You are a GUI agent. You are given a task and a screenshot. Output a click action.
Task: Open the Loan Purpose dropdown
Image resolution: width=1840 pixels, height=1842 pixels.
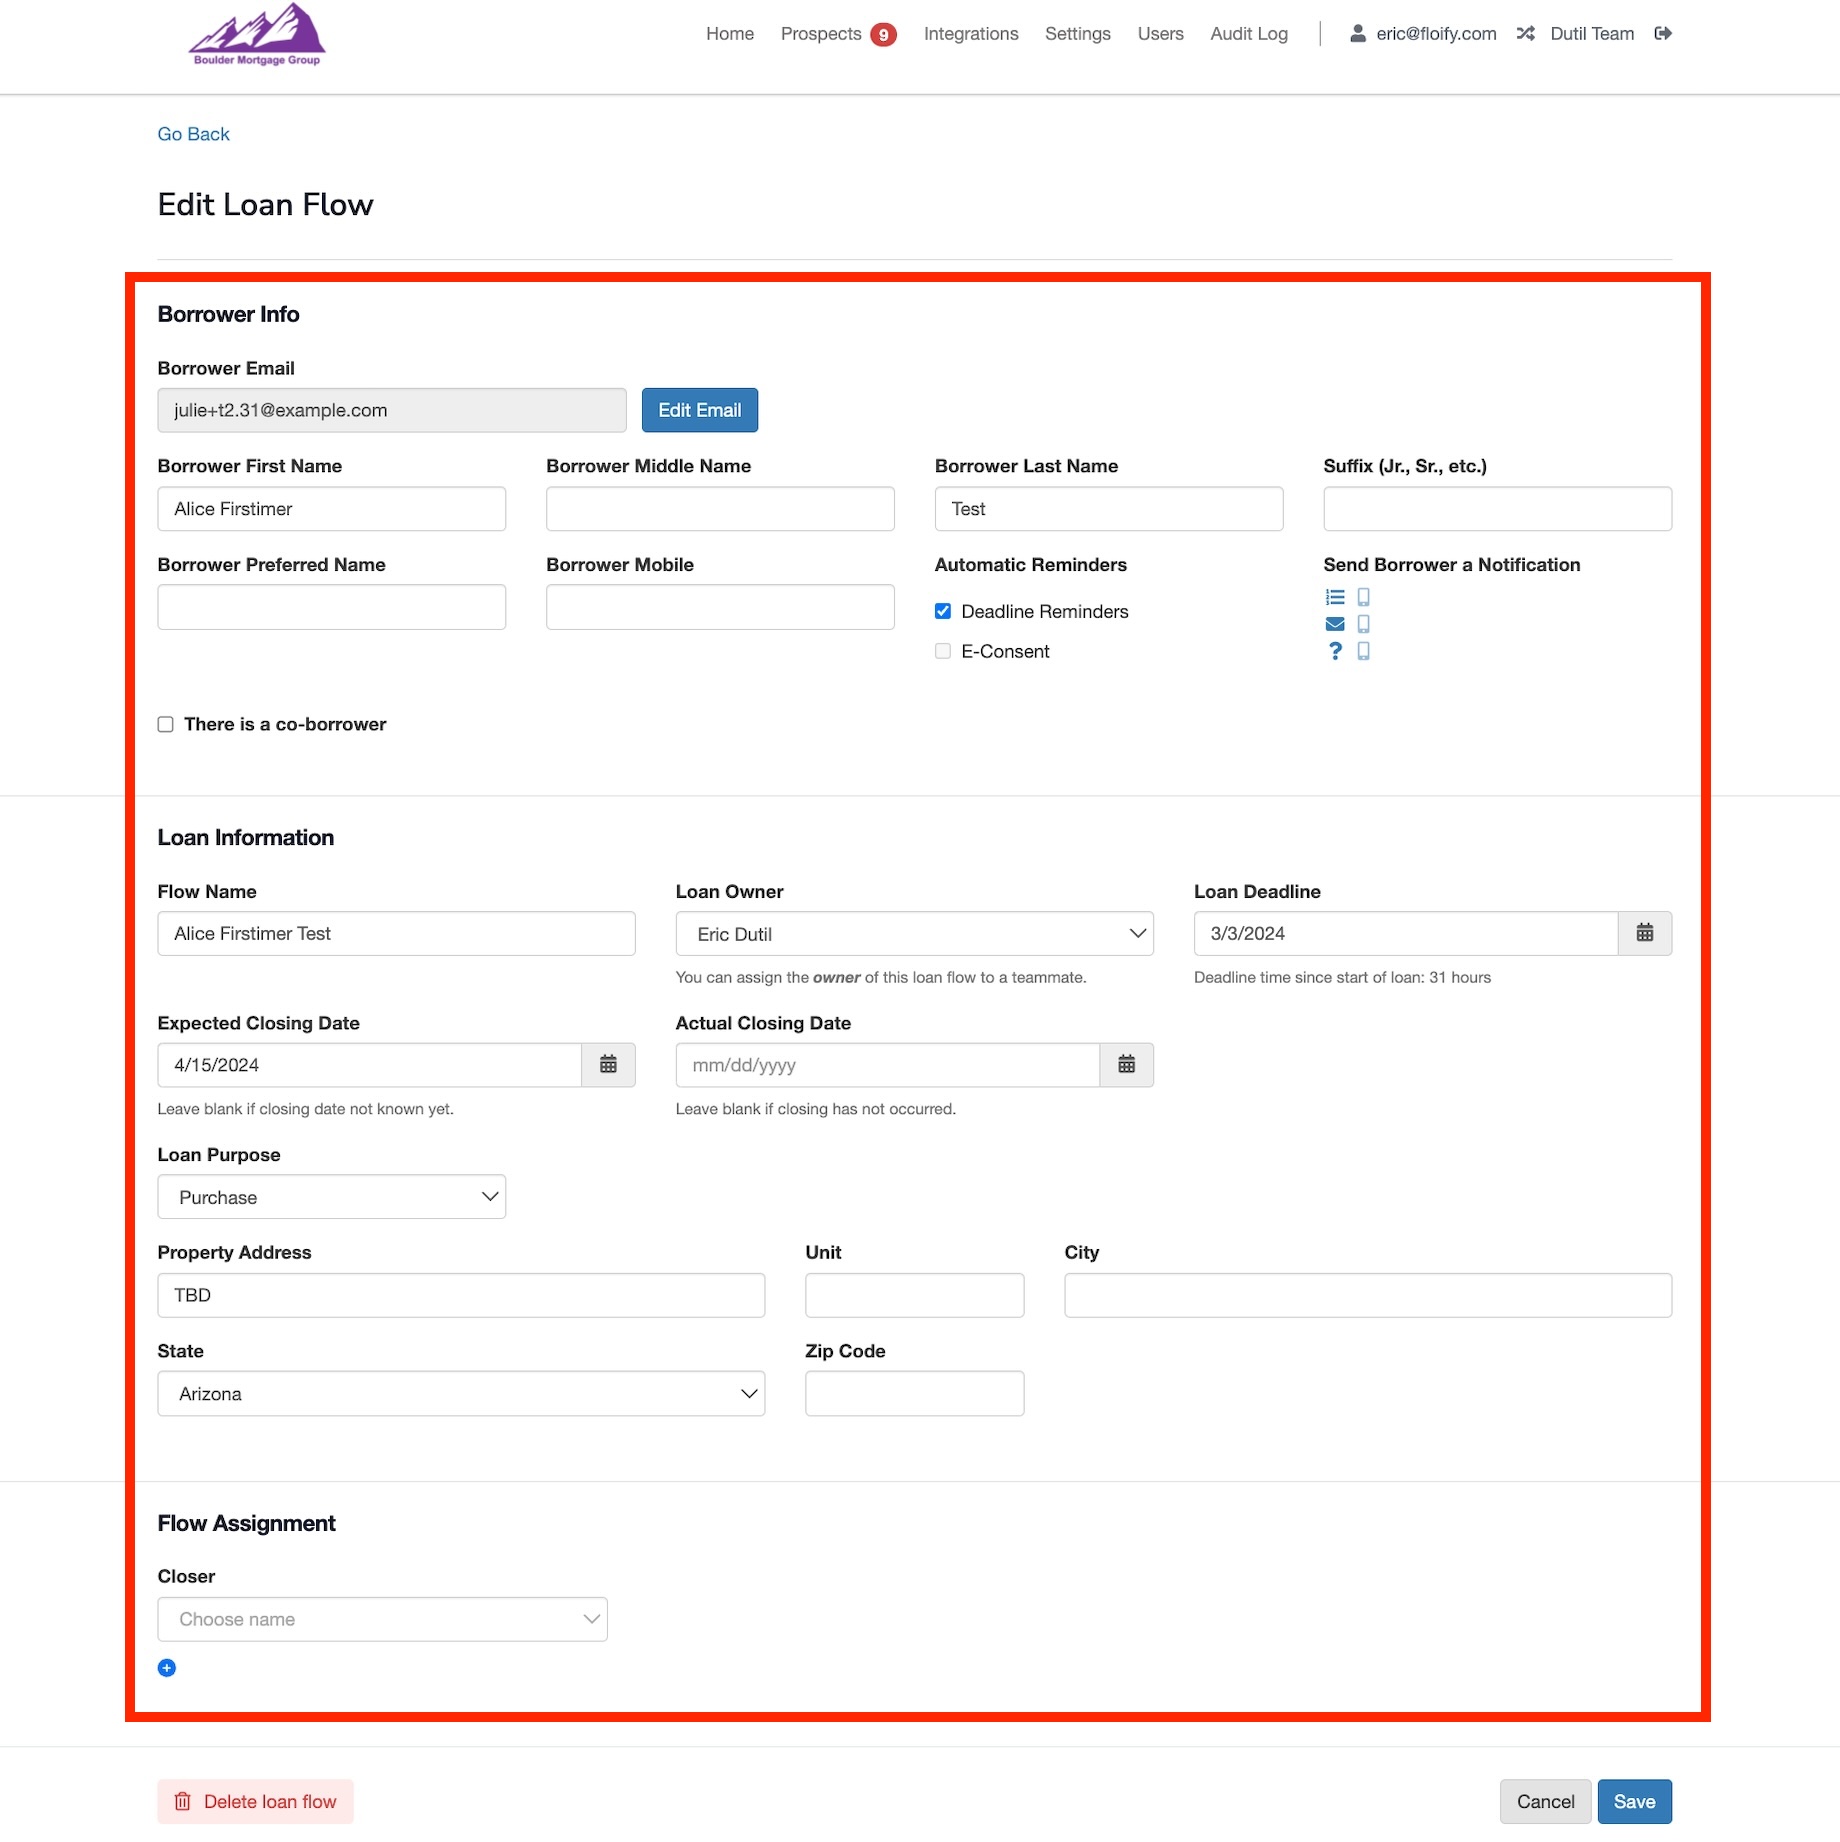point(331,1197)
